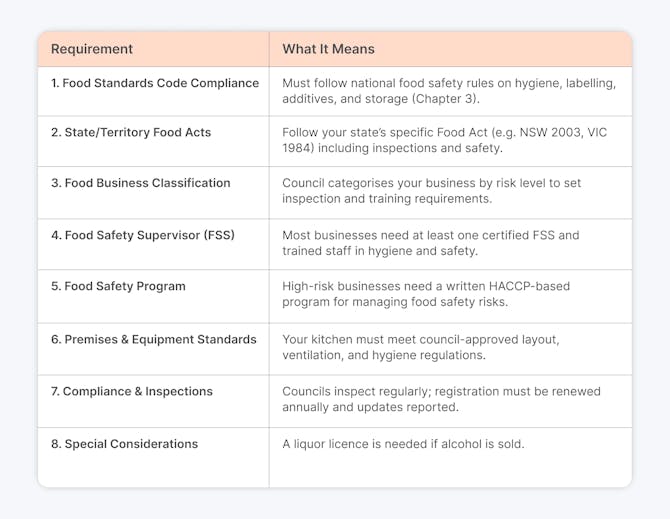Click the NSW 2003, VIC 1984 description

[442, 141]
